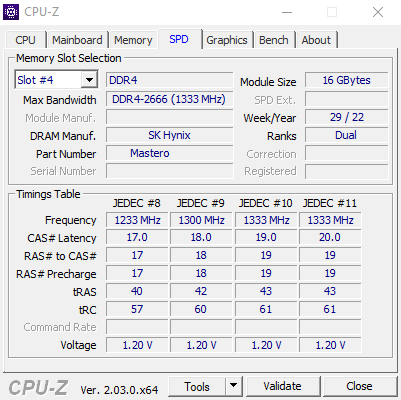Click the Max Bandwidth DDR4-2666 field
Image resolution: width=401 pixels, height=400 pixels.
[x=170, y=99]
